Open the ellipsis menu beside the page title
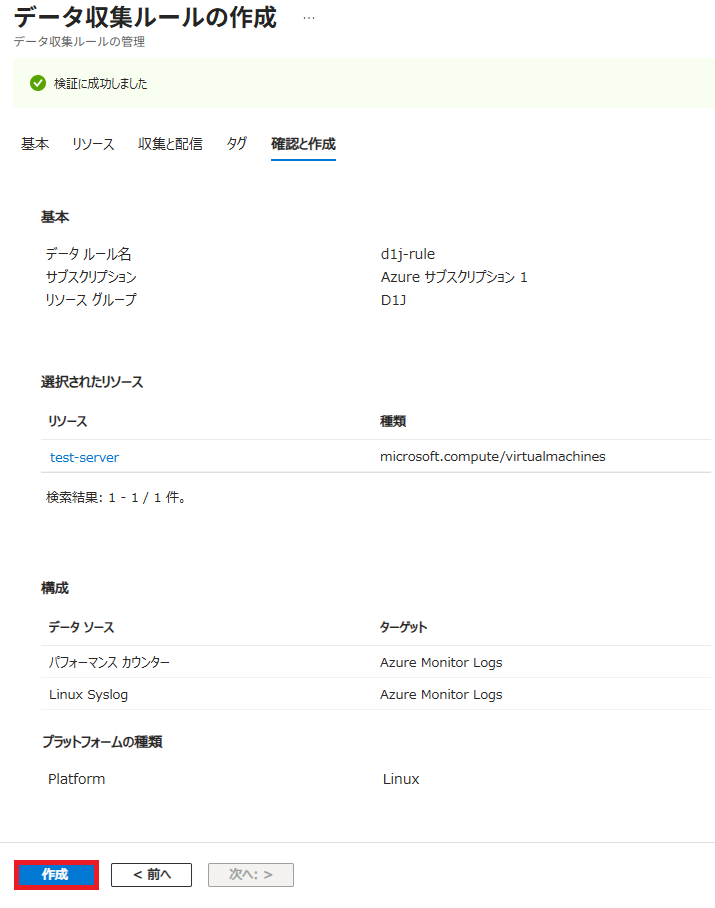Viewport: 715px width, 908px height. tap(309, 19)
